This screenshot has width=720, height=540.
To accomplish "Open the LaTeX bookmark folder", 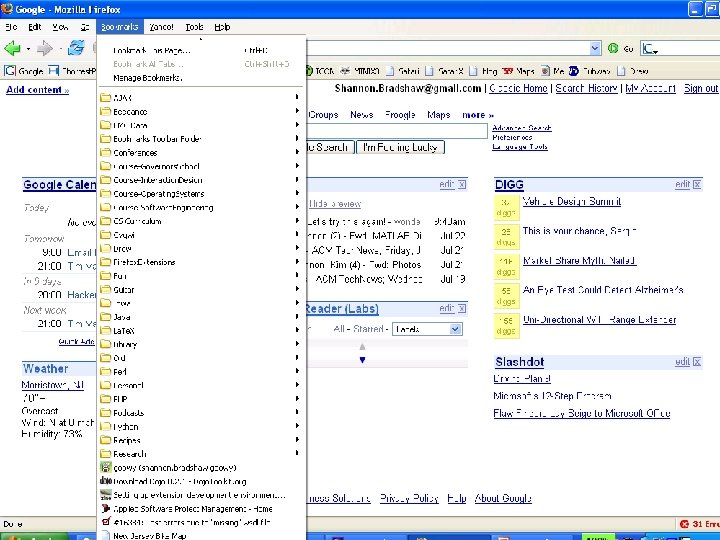I will [x=200, y=331].
